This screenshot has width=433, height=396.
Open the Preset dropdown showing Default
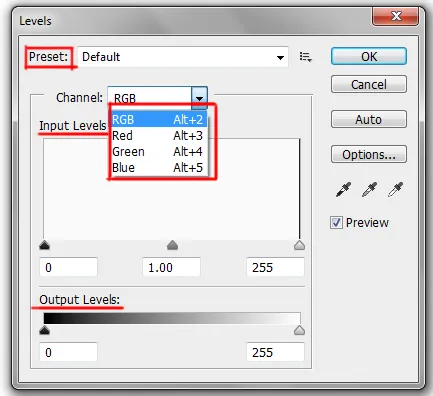[183, 57]
